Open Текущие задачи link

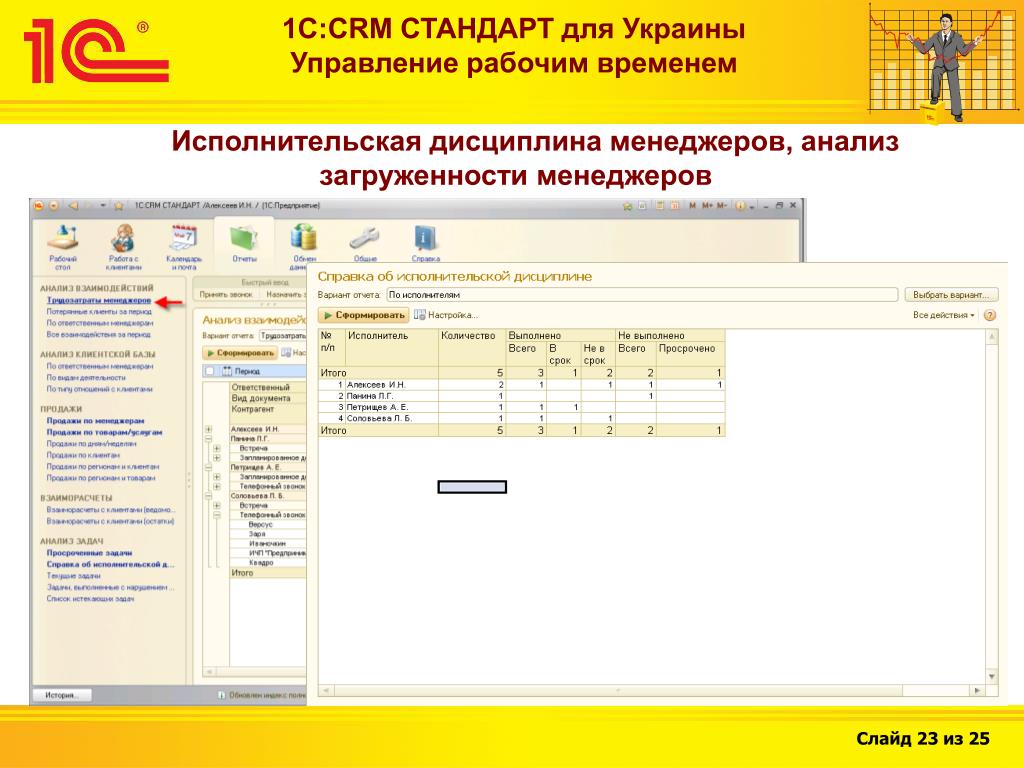[x=74, y=576]
